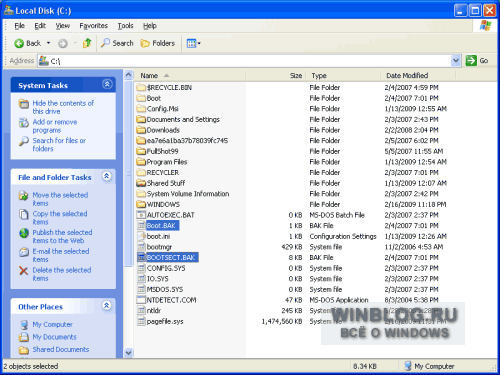Click Copy the selected items
500x375 pixels.
[x=60, y=218]
